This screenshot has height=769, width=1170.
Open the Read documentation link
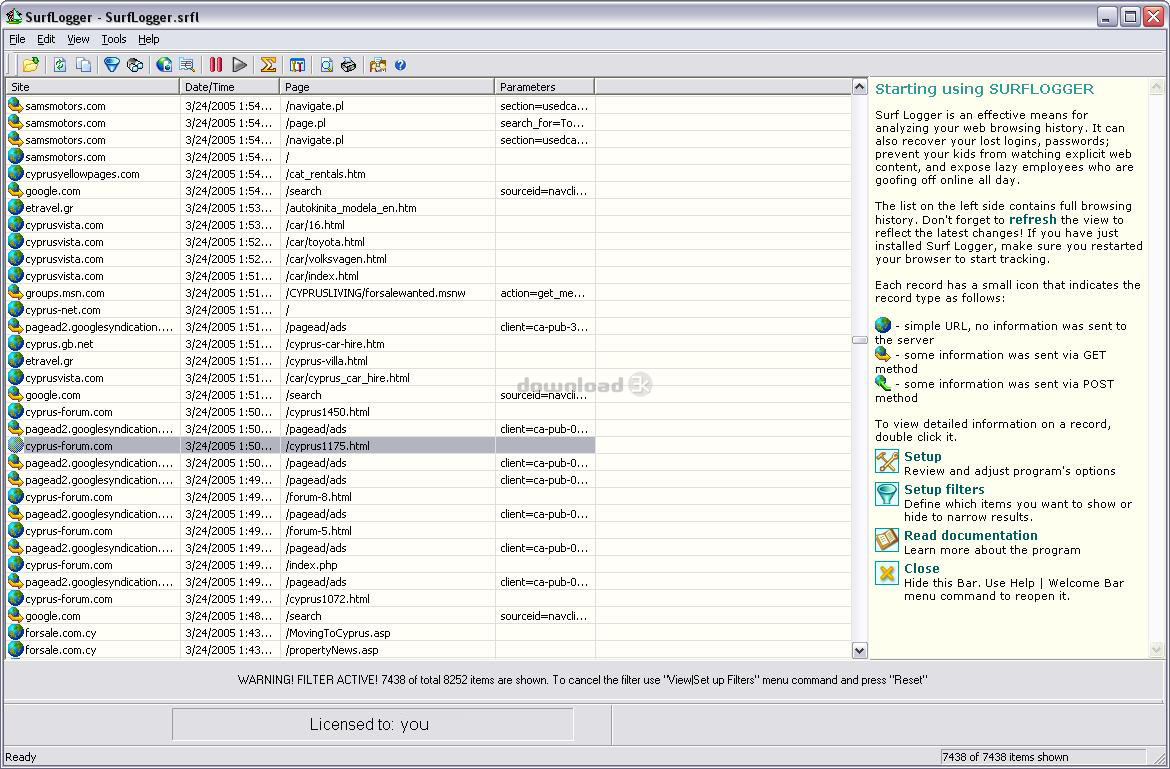pyautogui.click(x=970, y=536)
